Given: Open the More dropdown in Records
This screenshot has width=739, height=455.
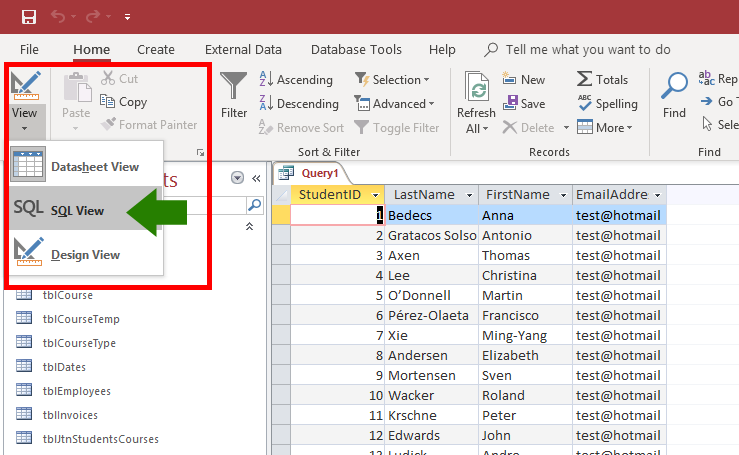Looking at the screenshot, I should (605, 127).
